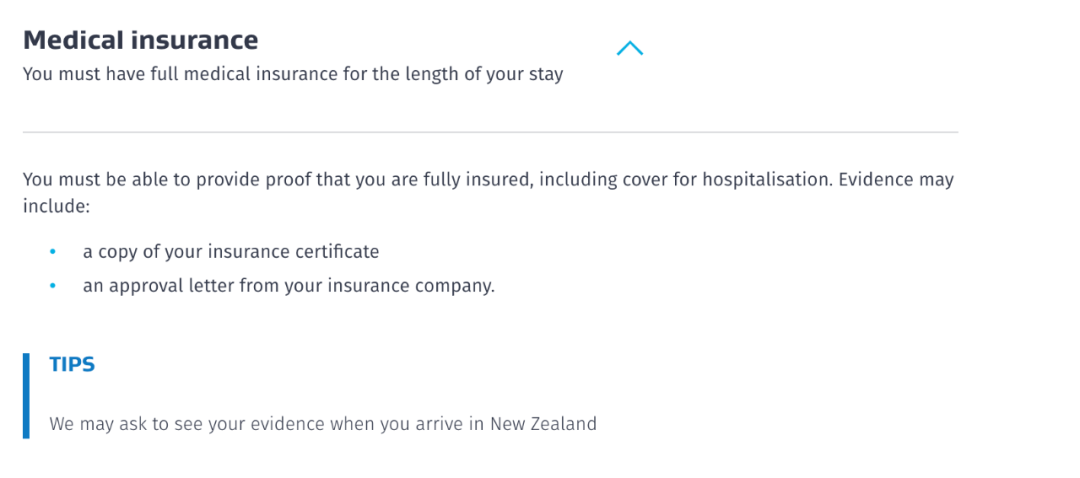Collapse the Medical insurance section chevron
Image resolution: width=1080 pixels, height=478 pixels.
click(630, 48)
